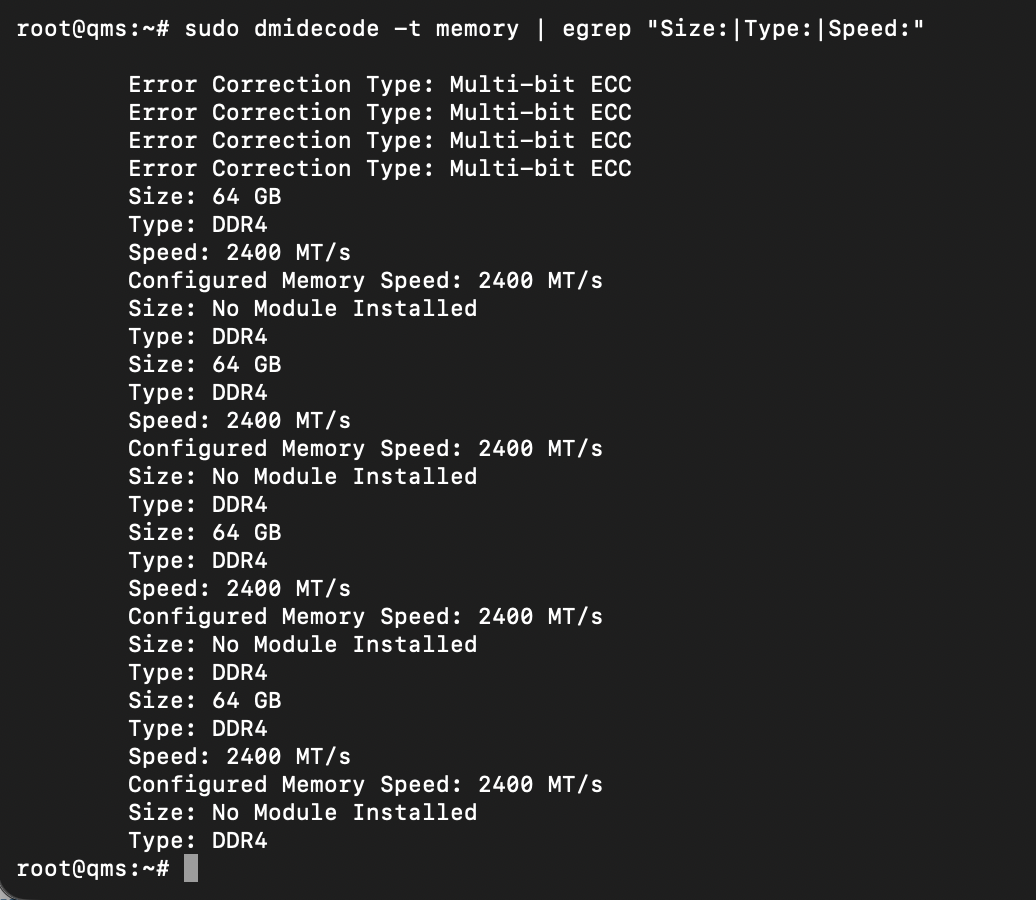Click the last "Size: No Module Installed" line

click(302, 813)
